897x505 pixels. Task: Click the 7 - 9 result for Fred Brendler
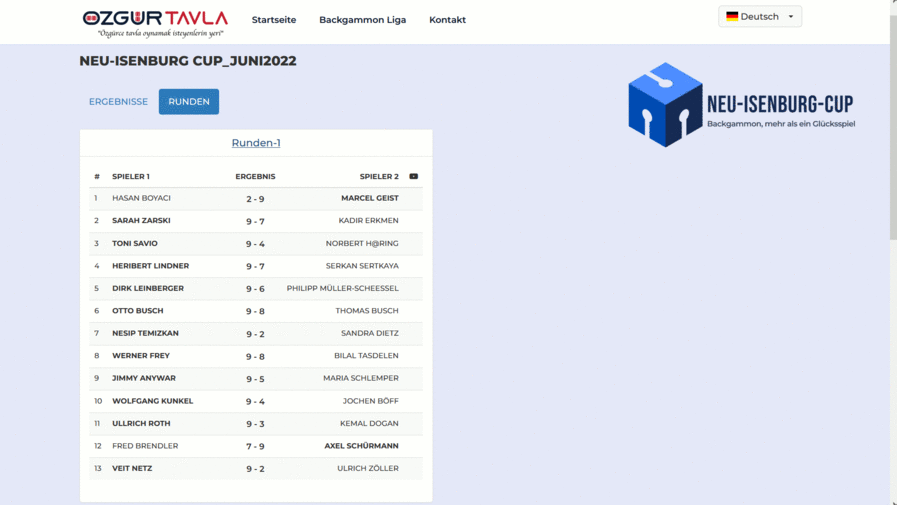pos(255,446)
